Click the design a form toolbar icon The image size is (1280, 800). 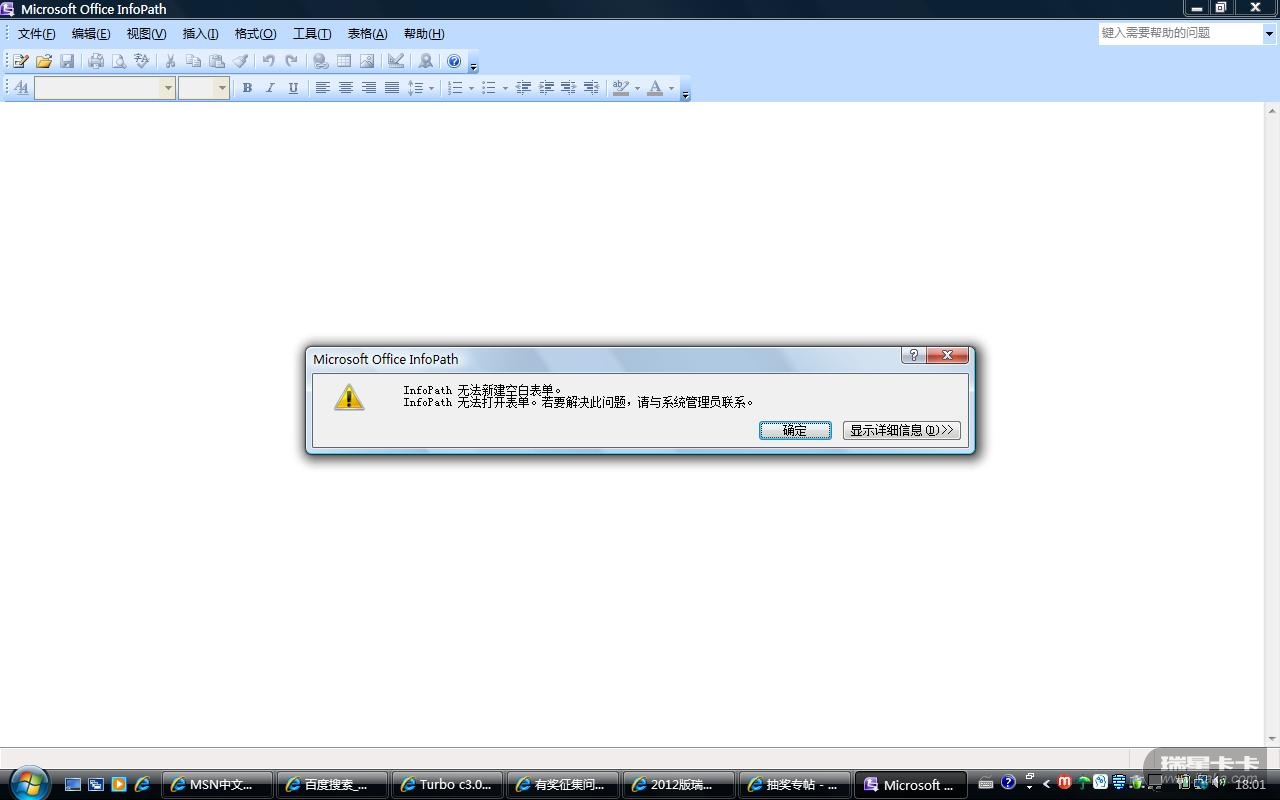pos(20,61)
